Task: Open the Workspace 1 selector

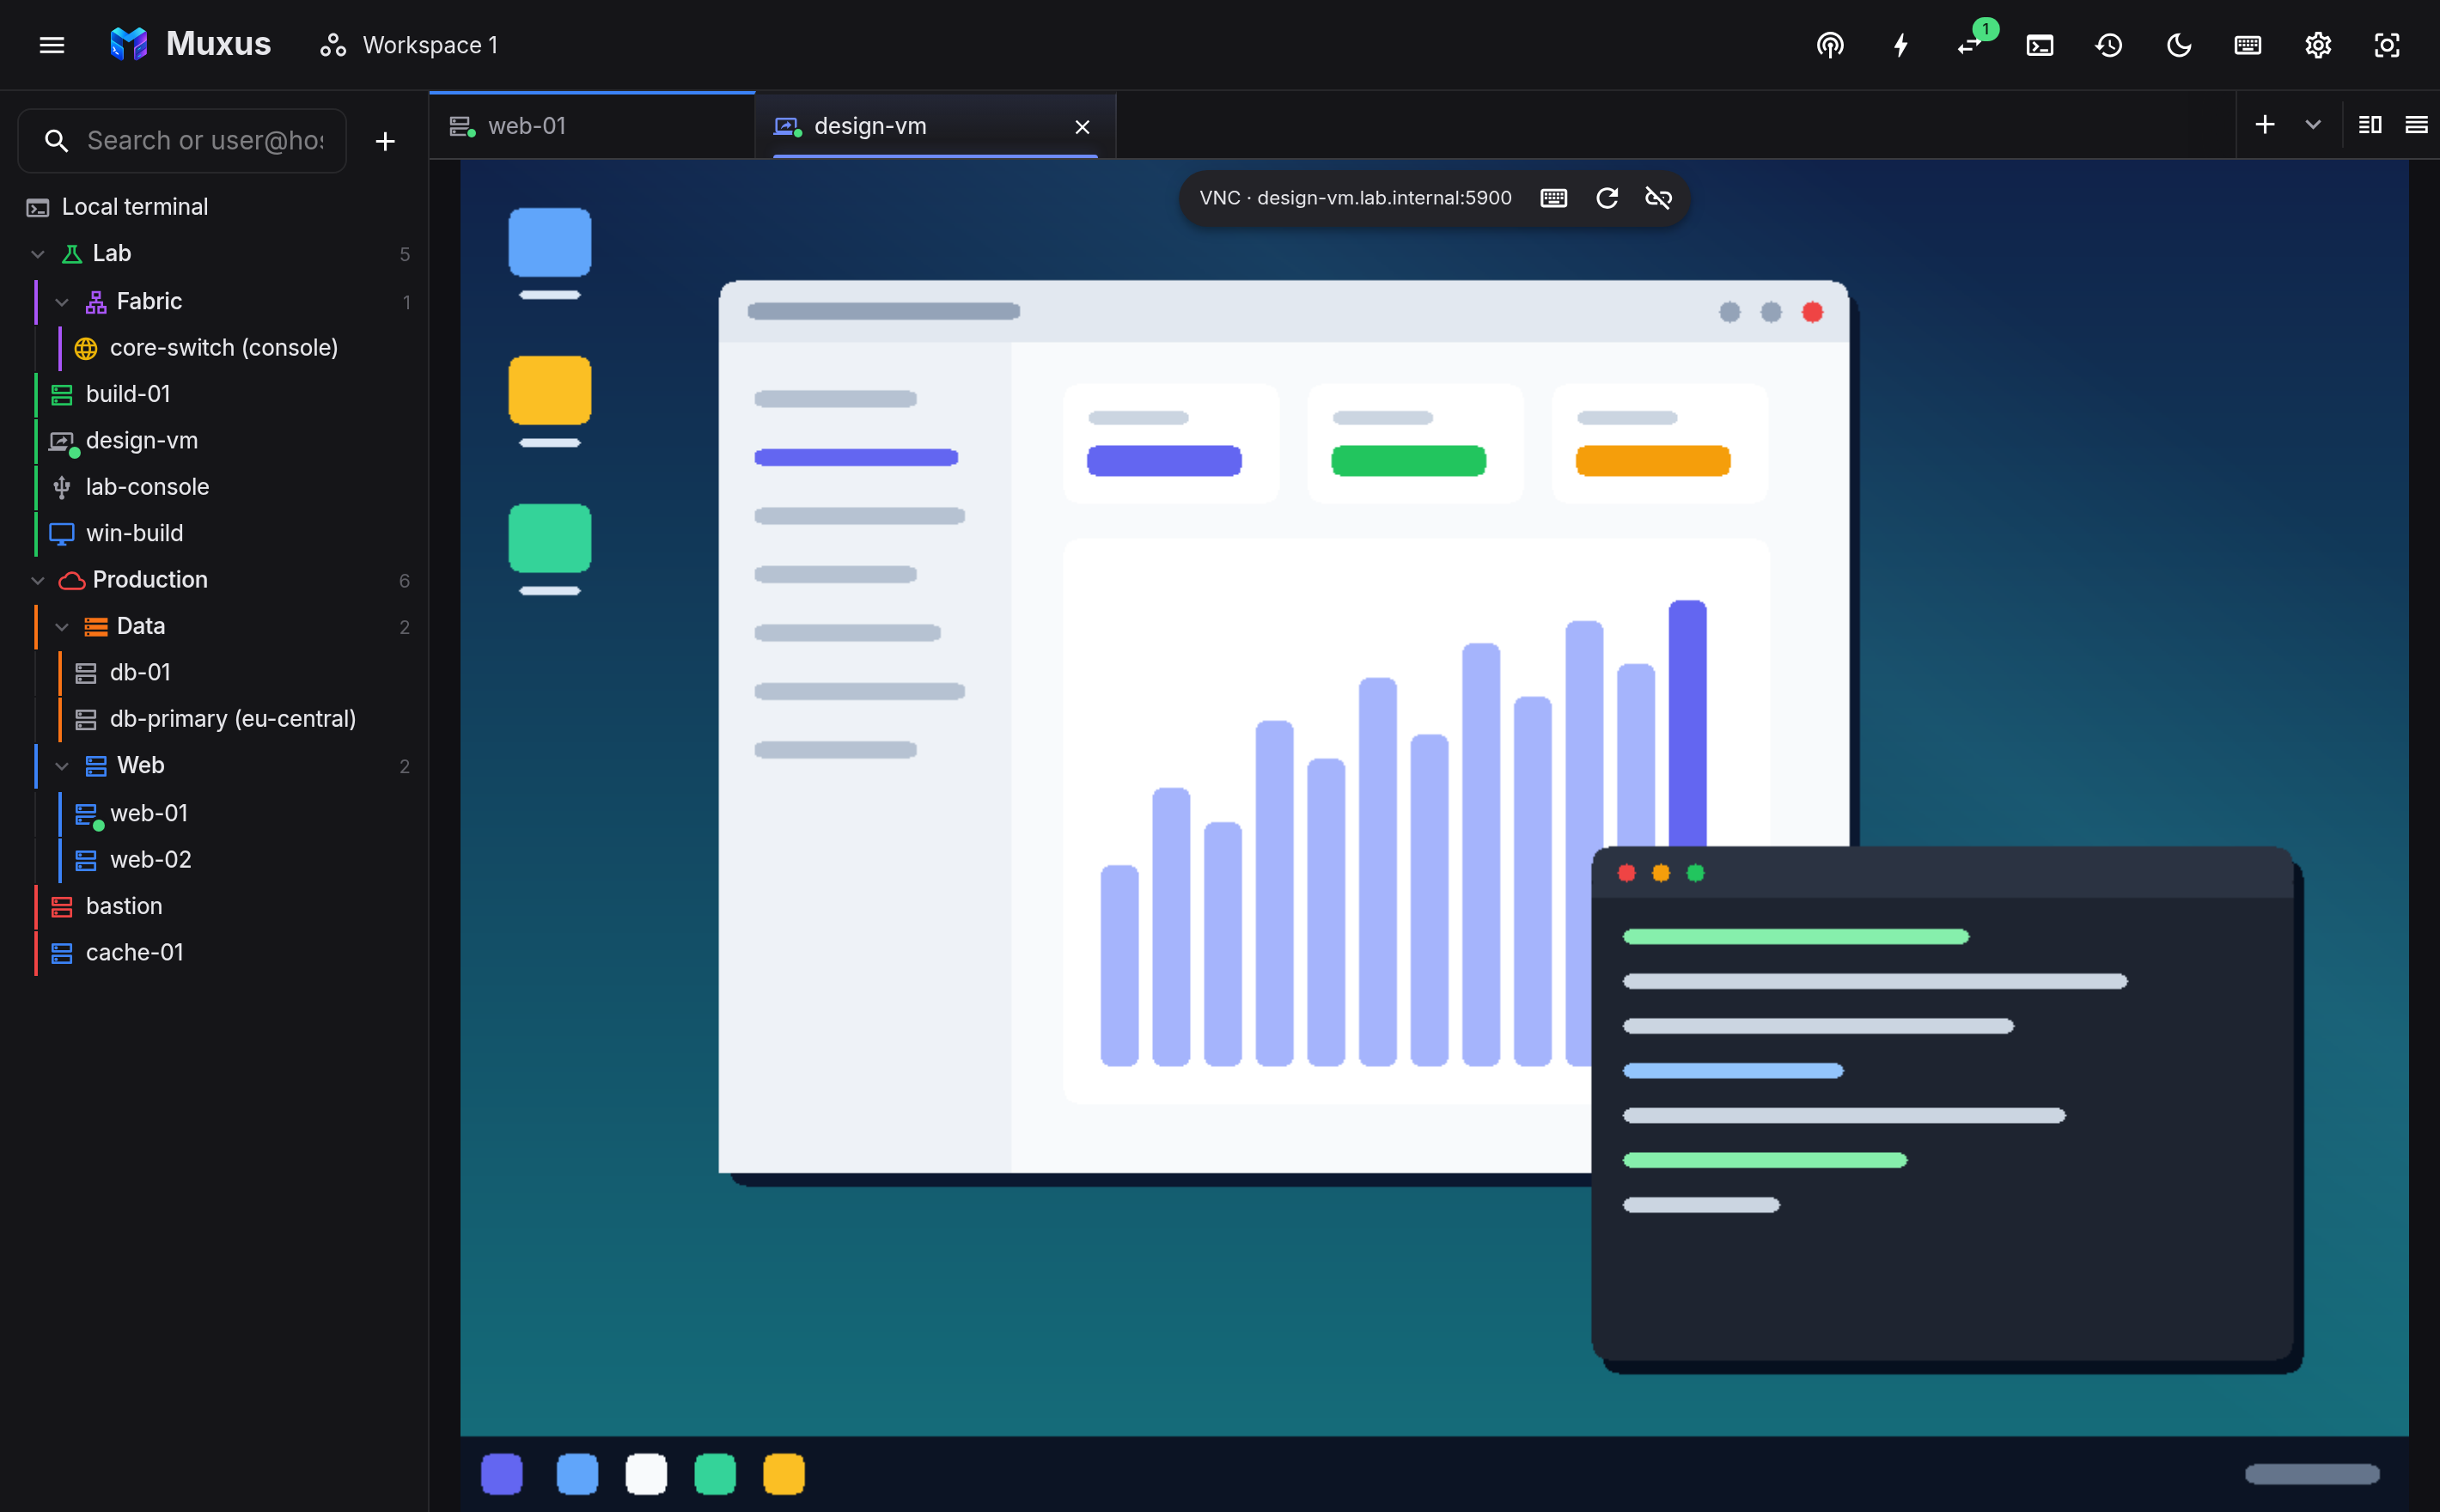Action: pos(409,45)
